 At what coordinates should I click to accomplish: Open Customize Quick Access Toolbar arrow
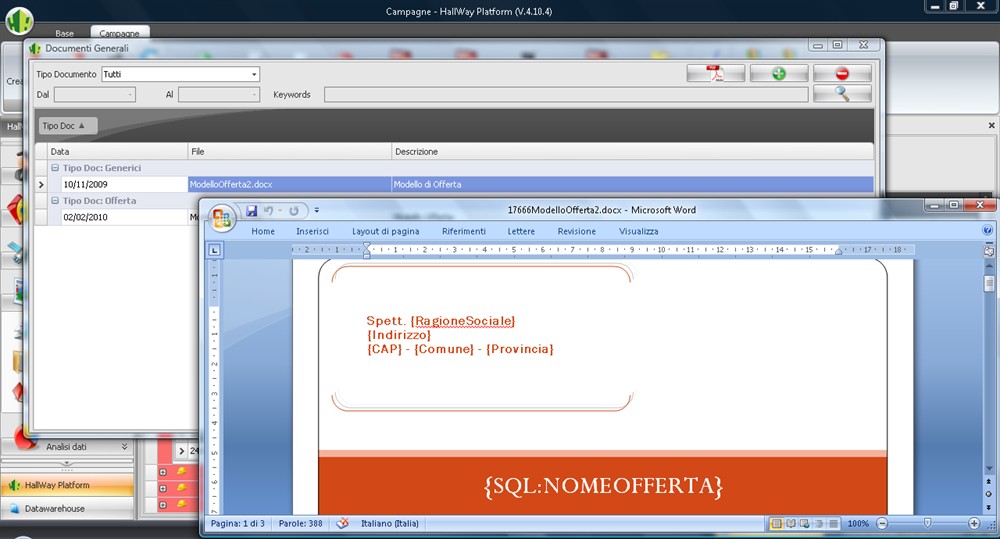[x=317, y=210]
